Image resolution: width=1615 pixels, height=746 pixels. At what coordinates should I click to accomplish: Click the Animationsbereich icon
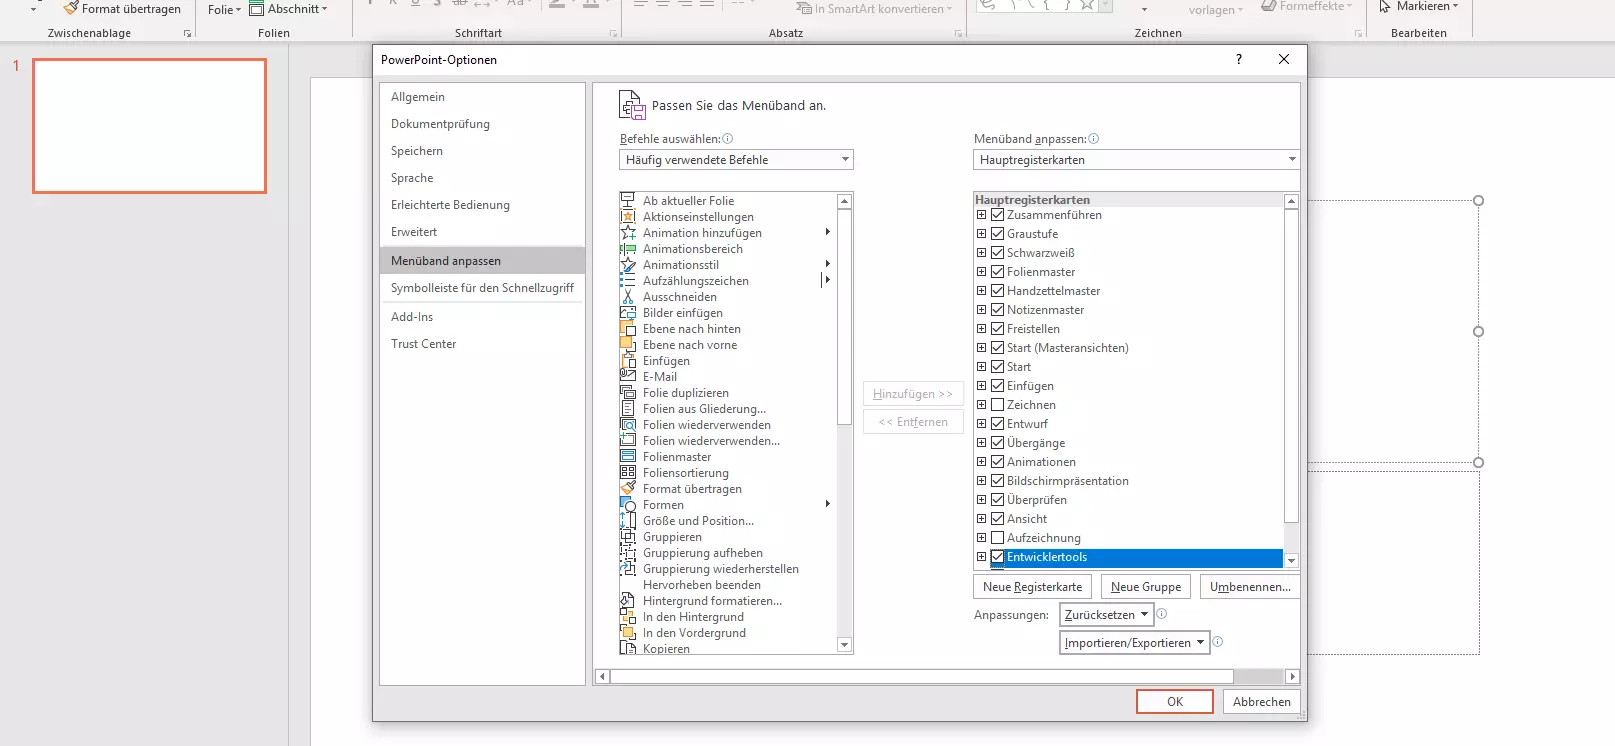pos(628,248)
